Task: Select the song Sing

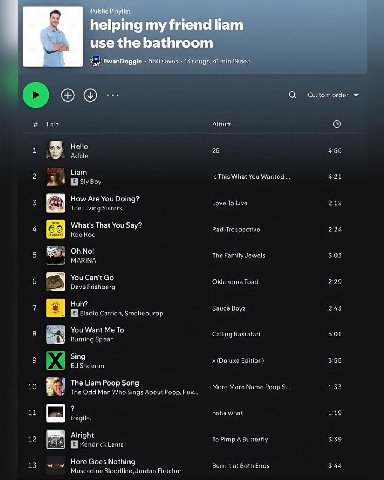Action: 78,356
